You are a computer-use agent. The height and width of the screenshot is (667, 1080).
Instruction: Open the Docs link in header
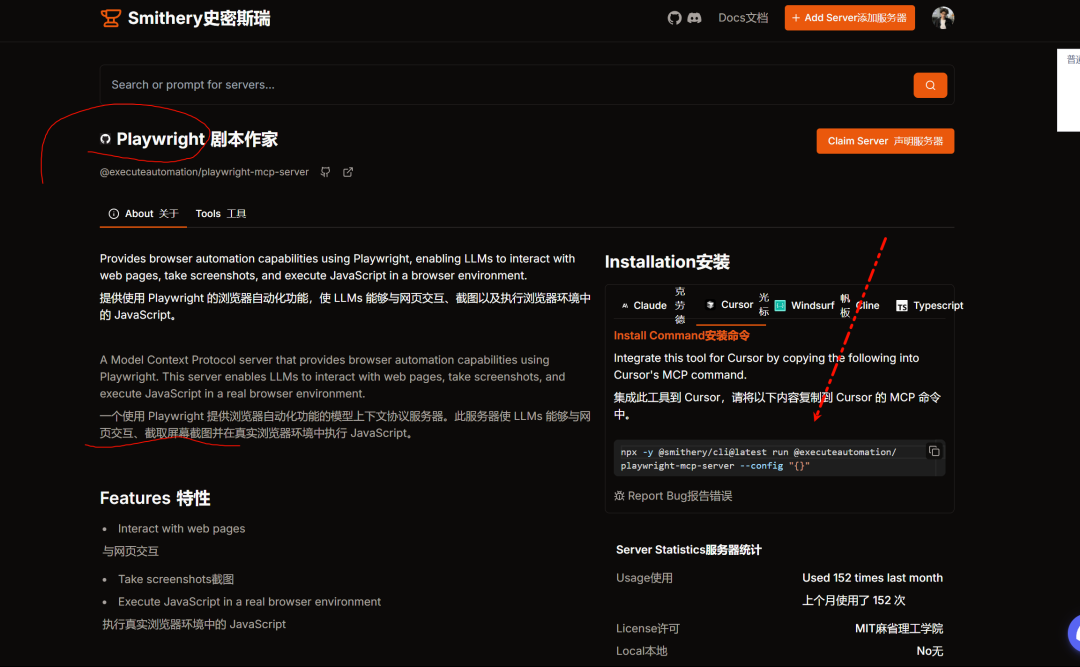[x=742, y=18]
